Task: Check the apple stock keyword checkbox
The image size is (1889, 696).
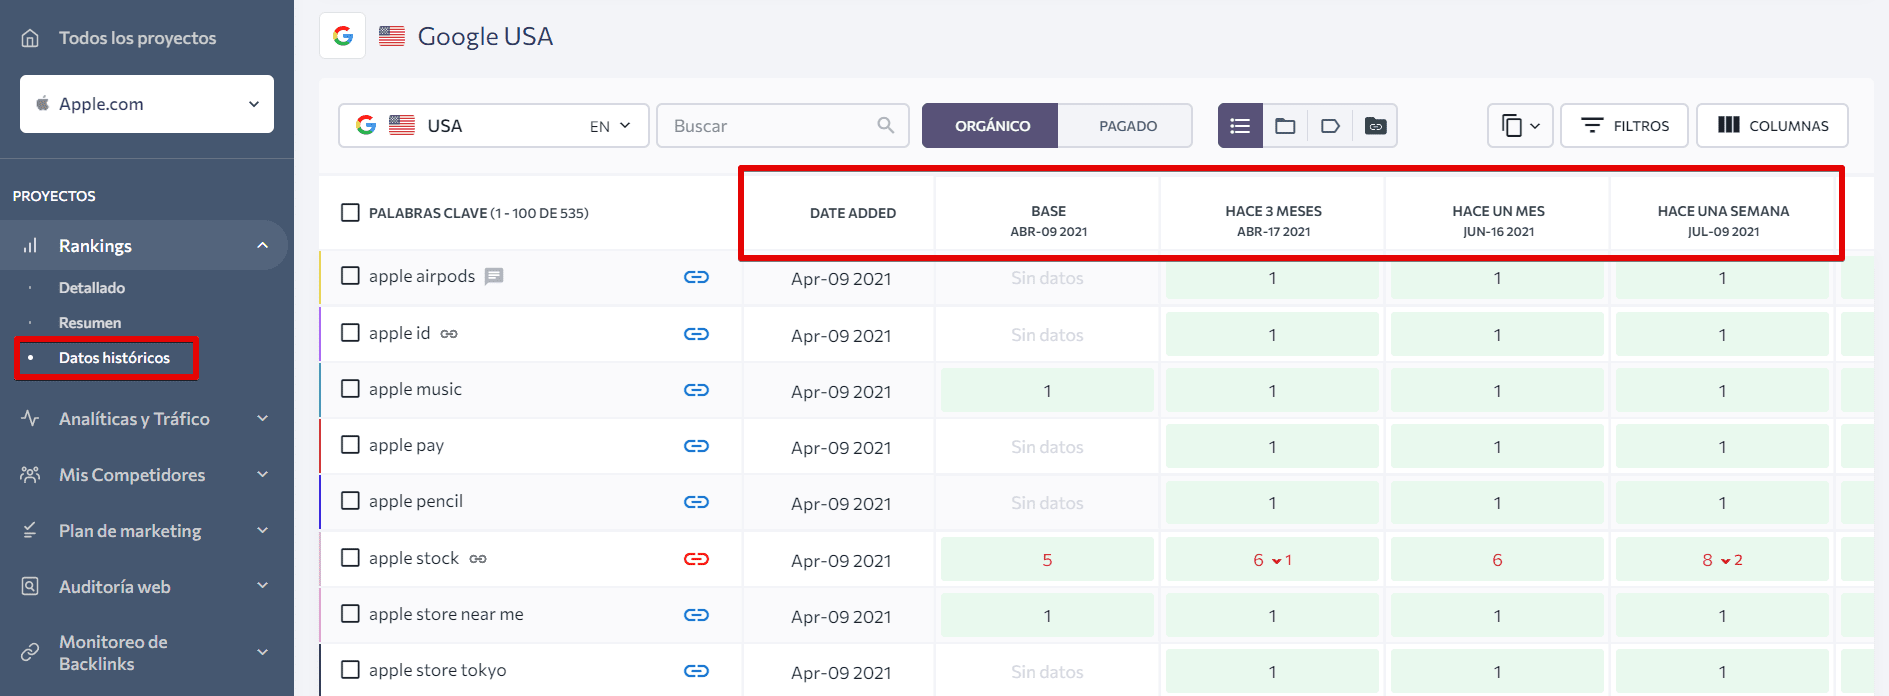Action: [350, 557]
